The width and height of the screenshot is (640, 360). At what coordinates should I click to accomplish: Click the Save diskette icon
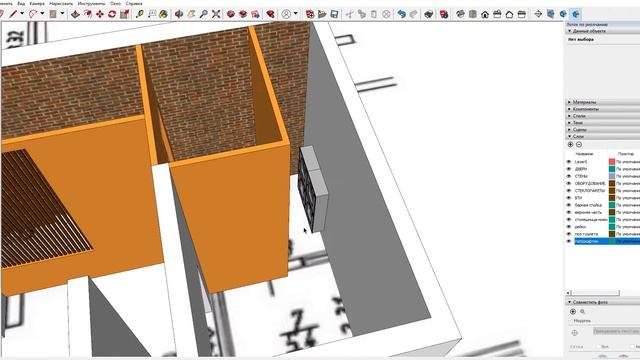pyautogui.click(x=334, y=14)
